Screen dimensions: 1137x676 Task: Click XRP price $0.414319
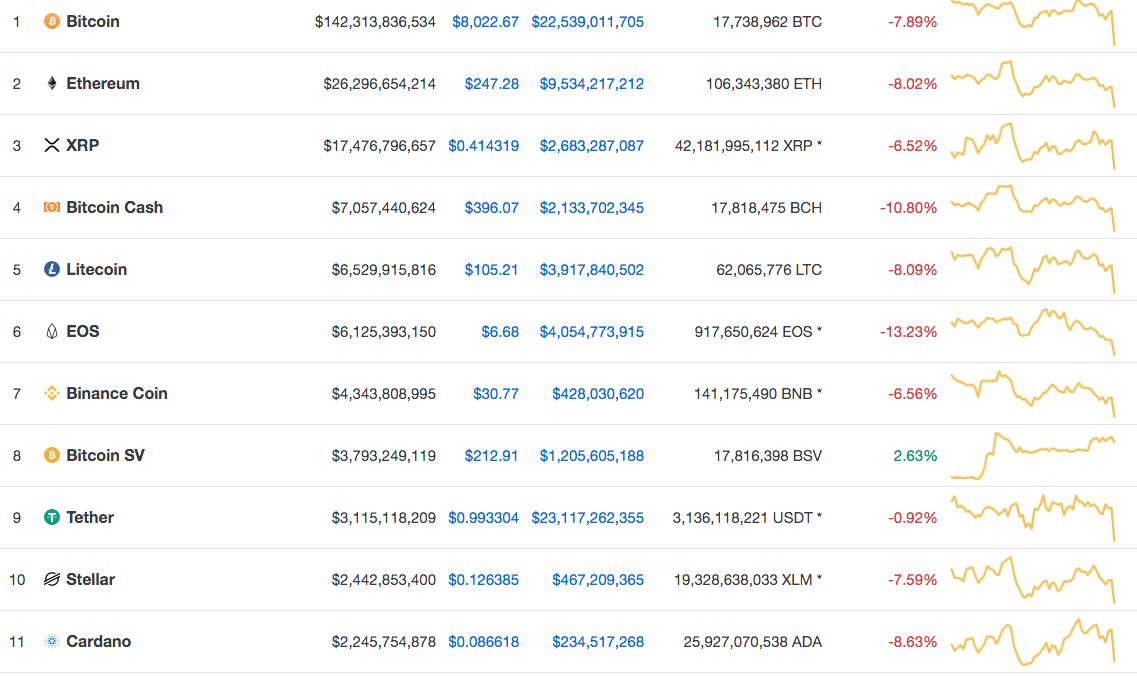click(483, 145)
